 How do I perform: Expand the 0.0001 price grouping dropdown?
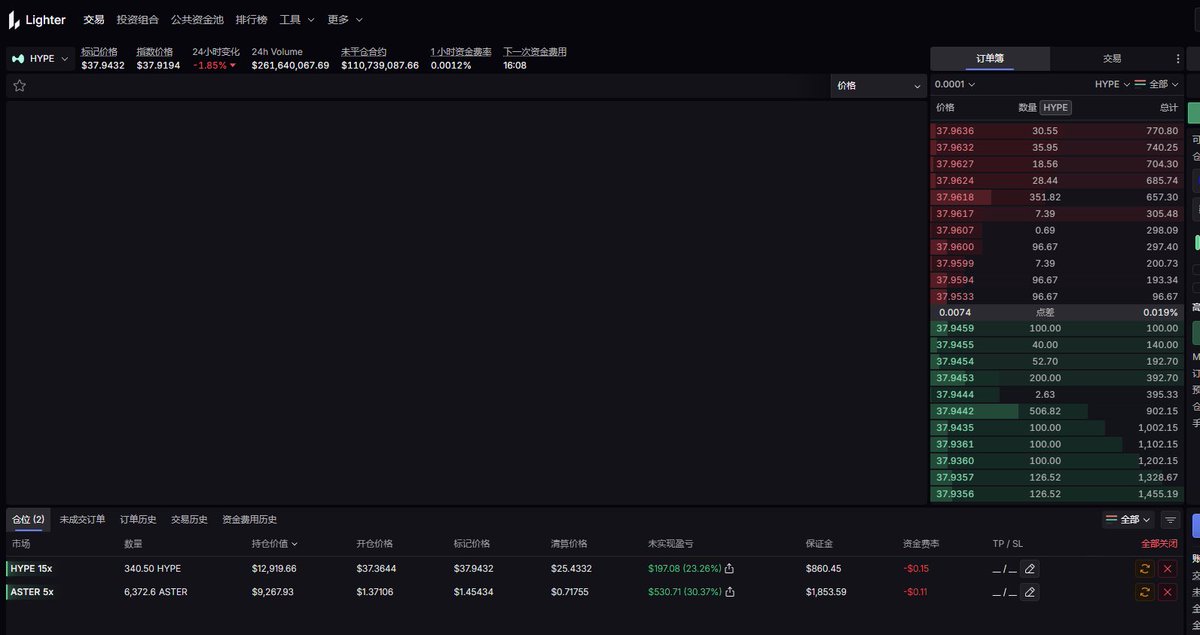click(x=955, y=85)
